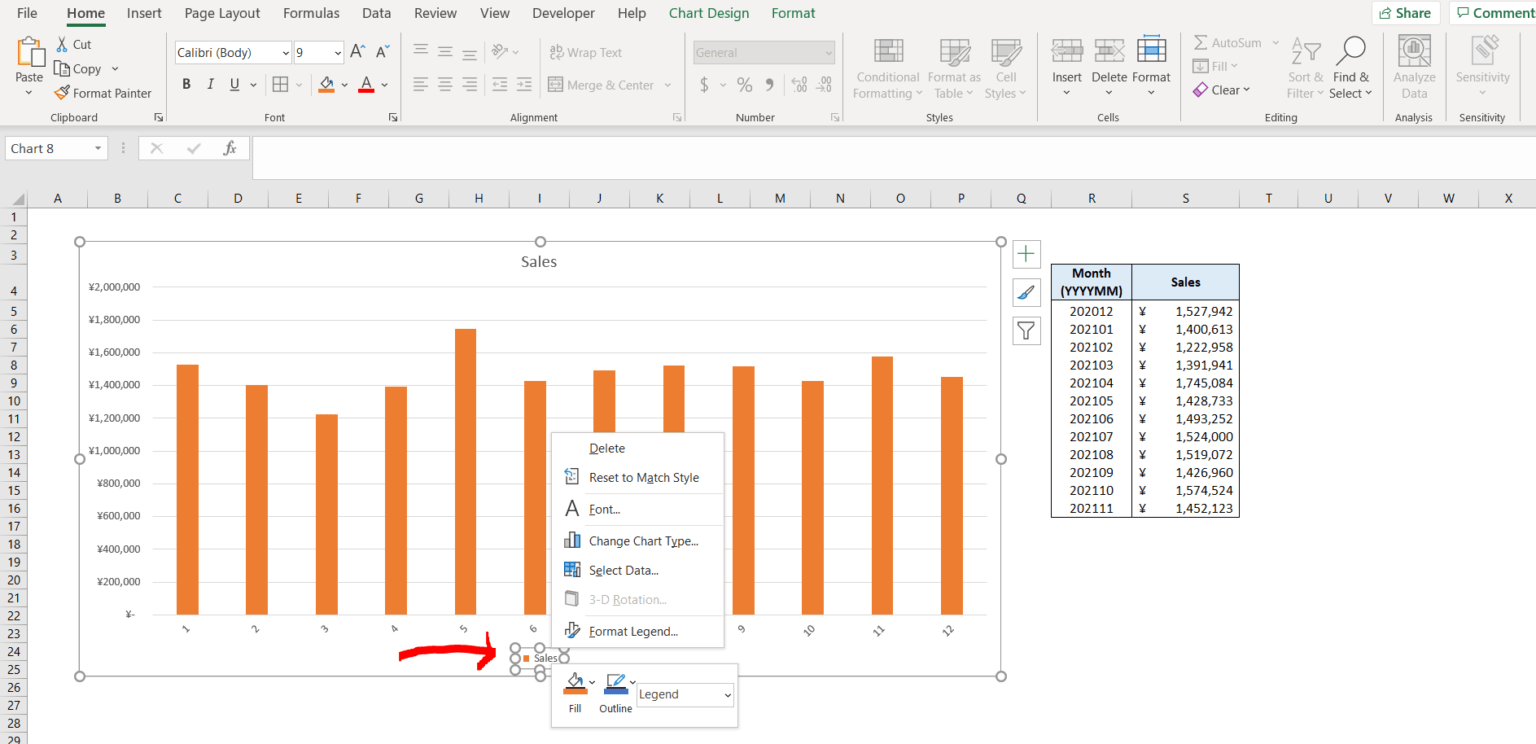This screenshot has height=744, width=1536.
Task: Open the font color swatch dropdown
Action: (x=383, y=84)
